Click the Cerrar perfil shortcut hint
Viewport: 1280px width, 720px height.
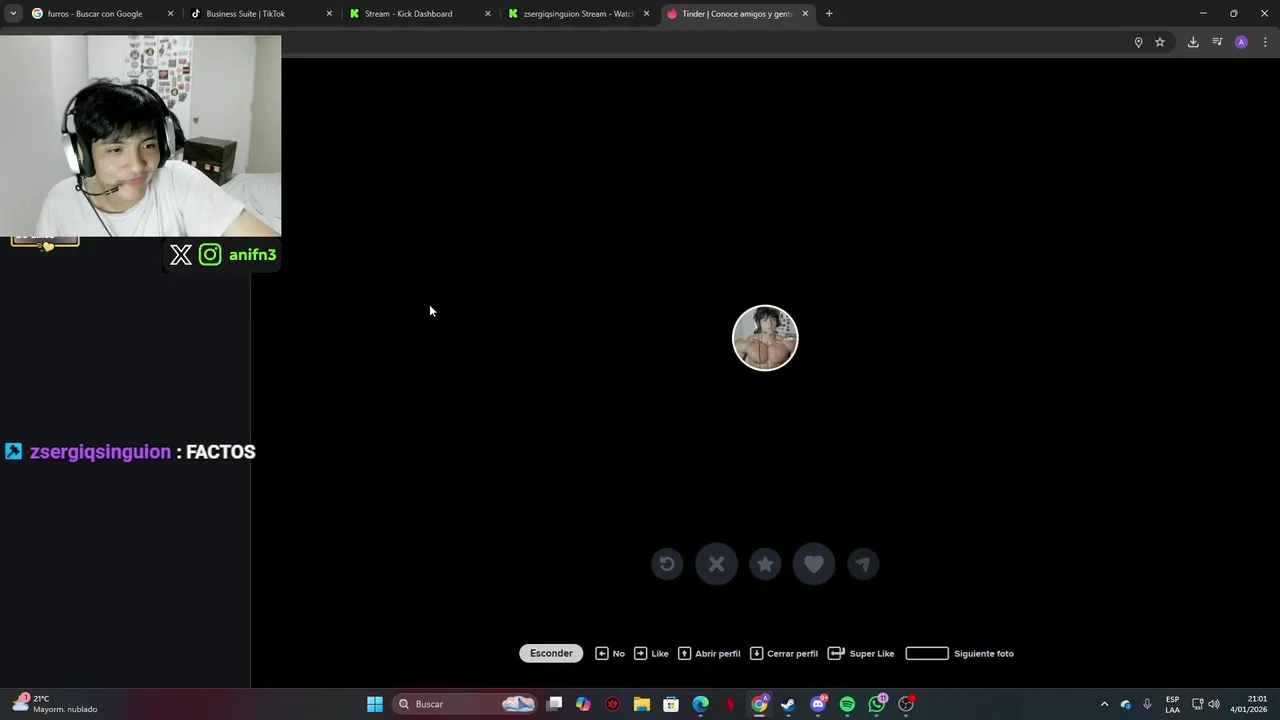pos(784,653)
